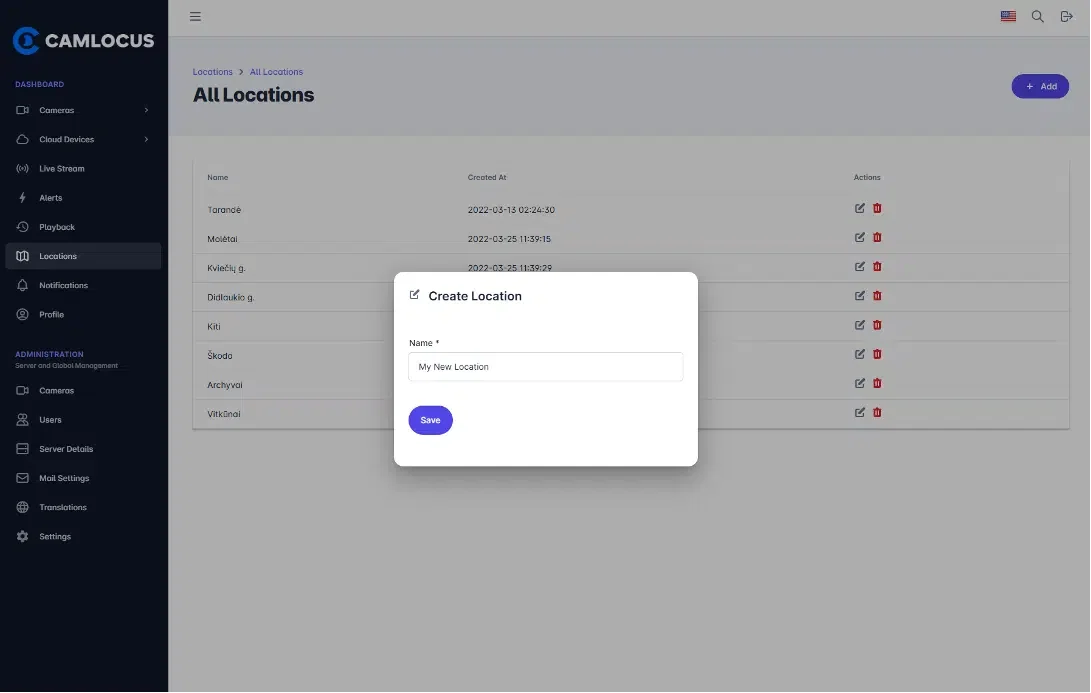Delete the Tarandė location
1091x693 pixels.
[877, 208]
